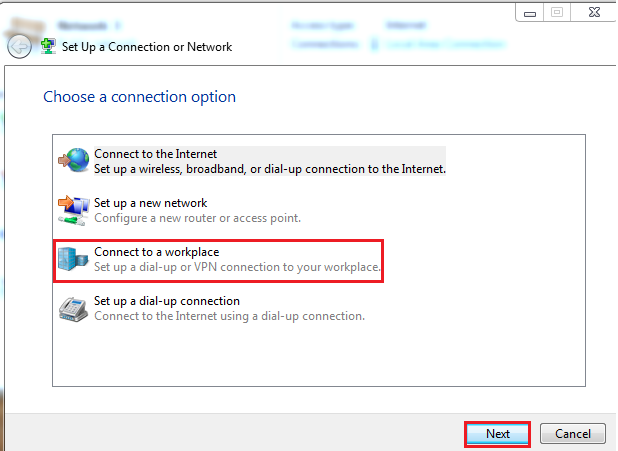The image size is (618, 451).
Task: Click the telephone dial-up icon
Action: coord(75,308)
